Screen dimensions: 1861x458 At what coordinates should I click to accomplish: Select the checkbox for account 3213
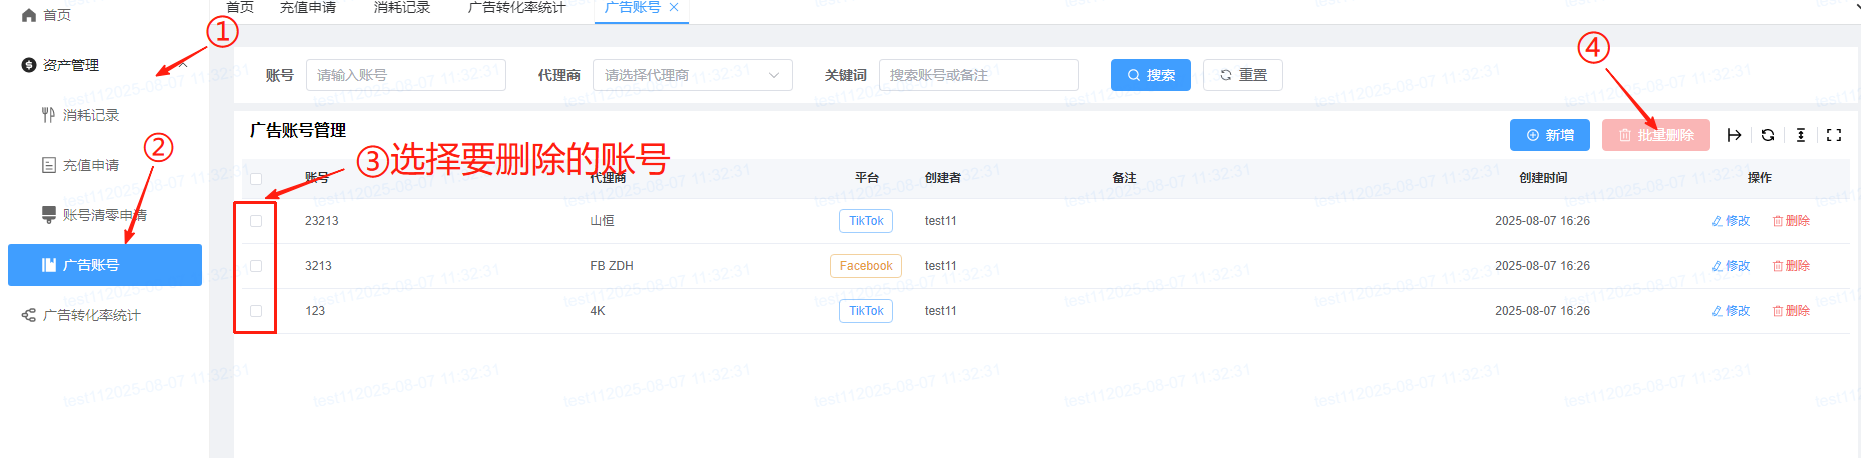256,266
